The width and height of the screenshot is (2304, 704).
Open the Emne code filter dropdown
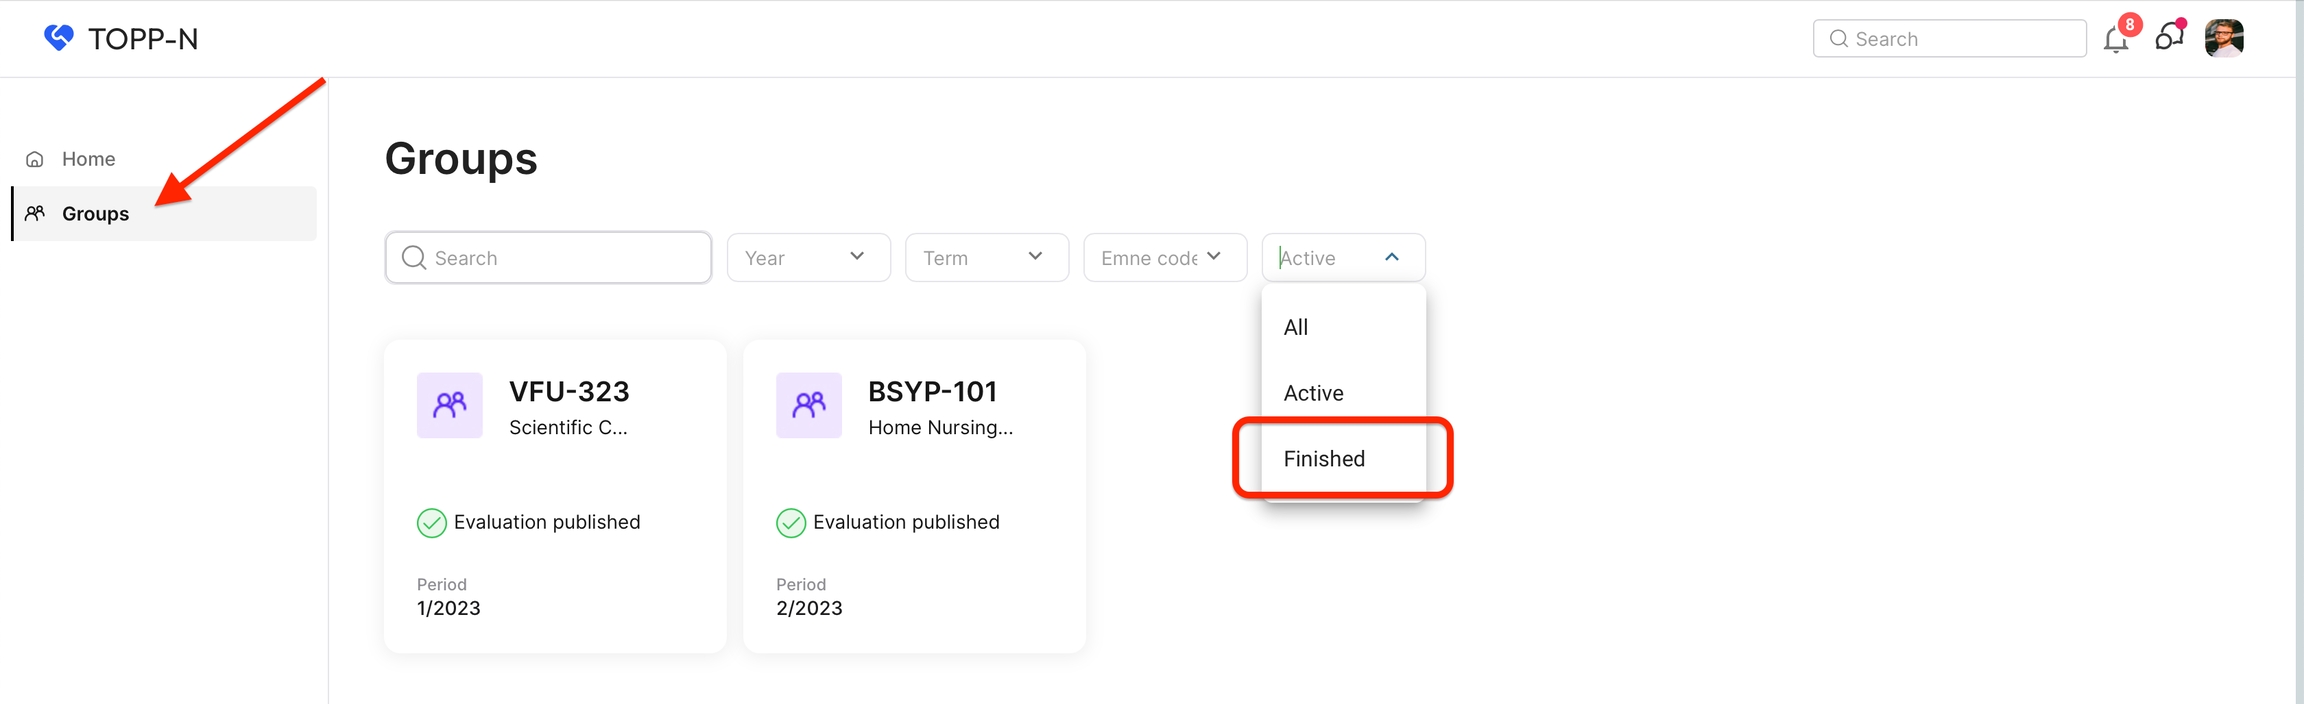click(x=1164, y=258)
